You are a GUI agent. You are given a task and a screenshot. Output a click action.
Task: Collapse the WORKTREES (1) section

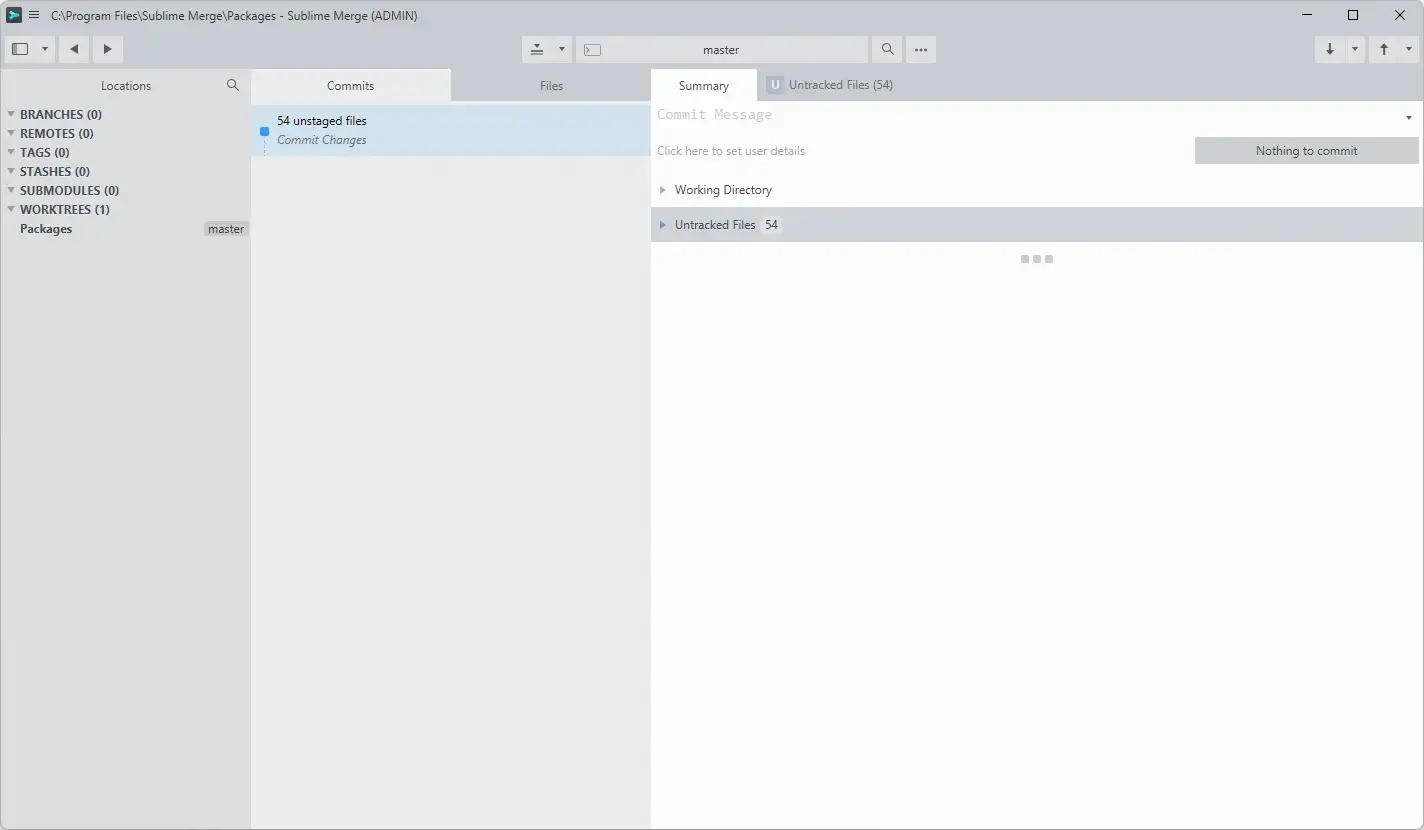tap(12, 210)
